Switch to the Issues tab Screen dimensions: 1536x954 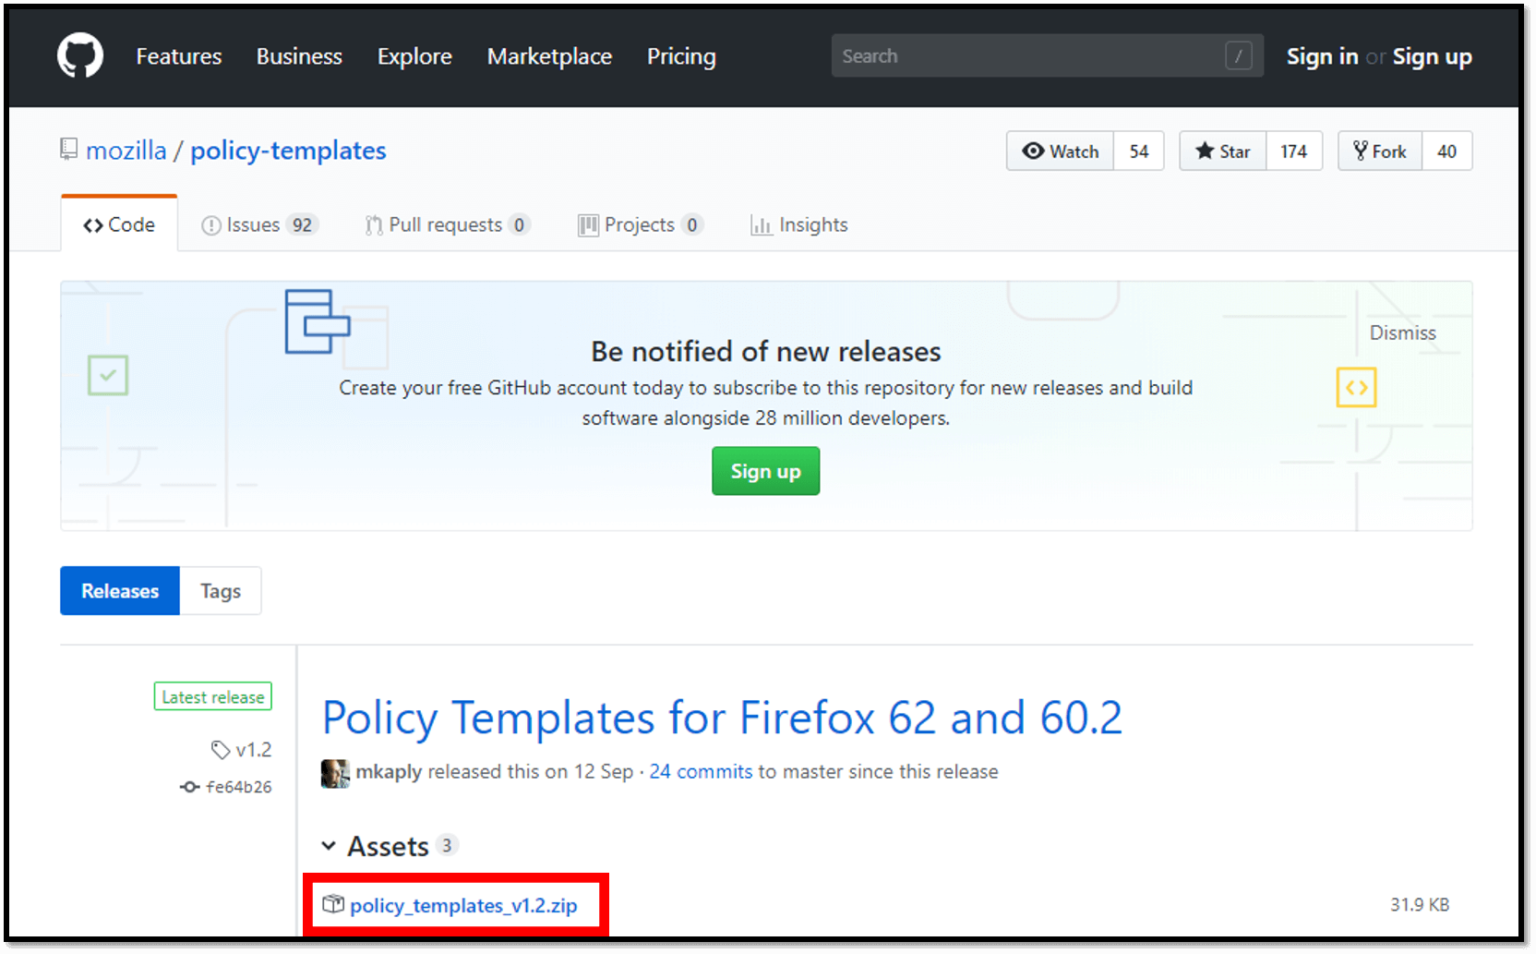coord(258,225)
